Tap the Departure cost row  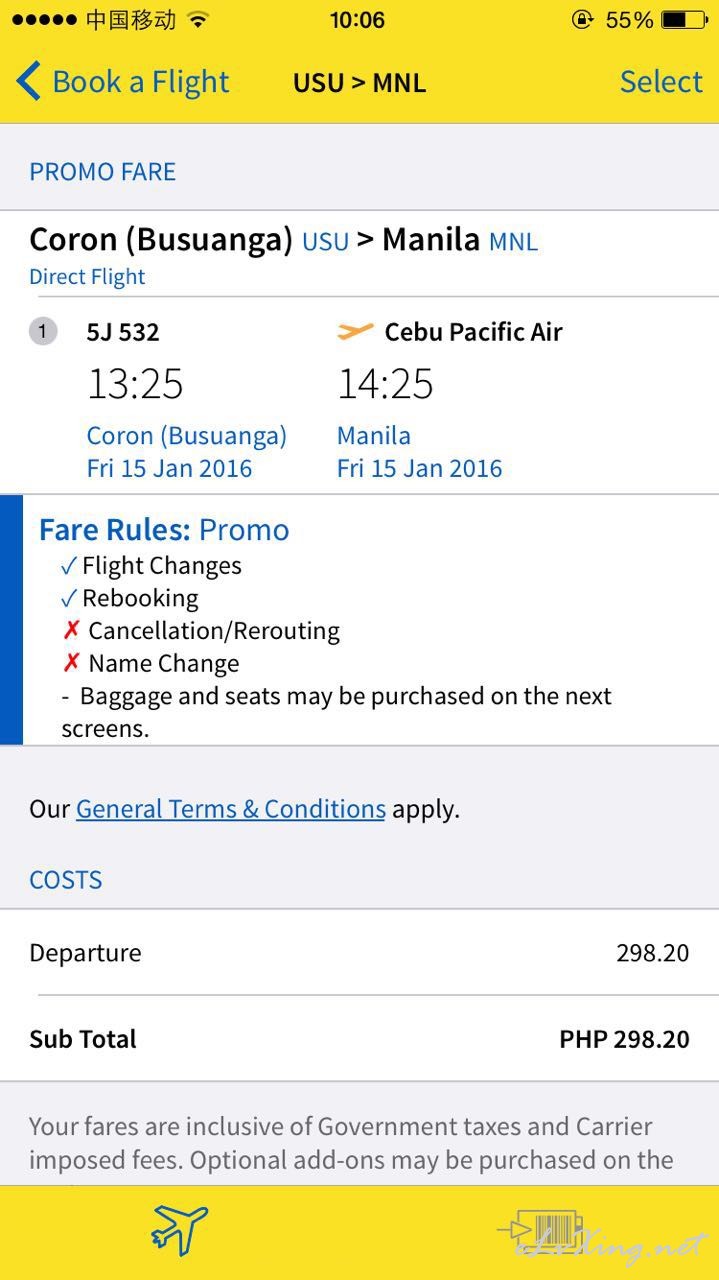point(359,953)
